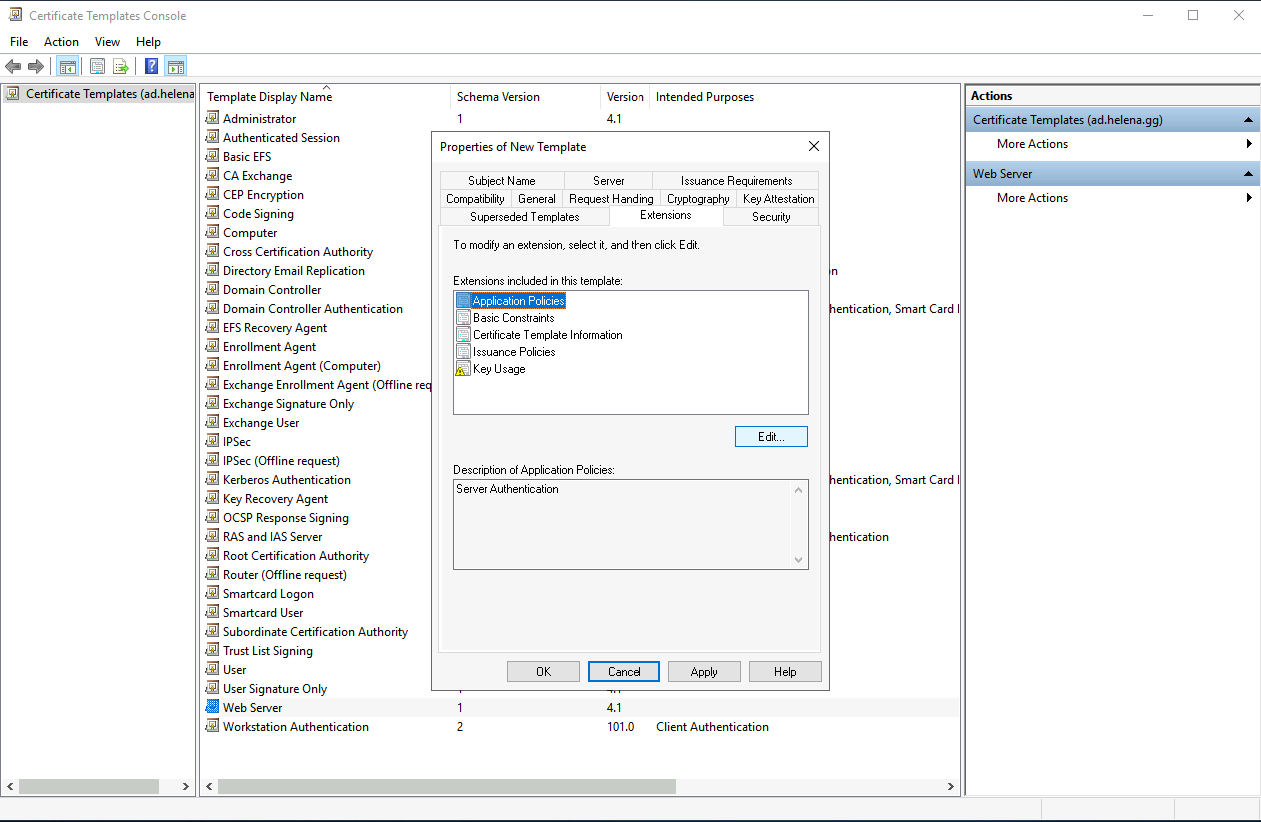
Task: Click the Back arrow in the toolbar
Action: point(13,67)
